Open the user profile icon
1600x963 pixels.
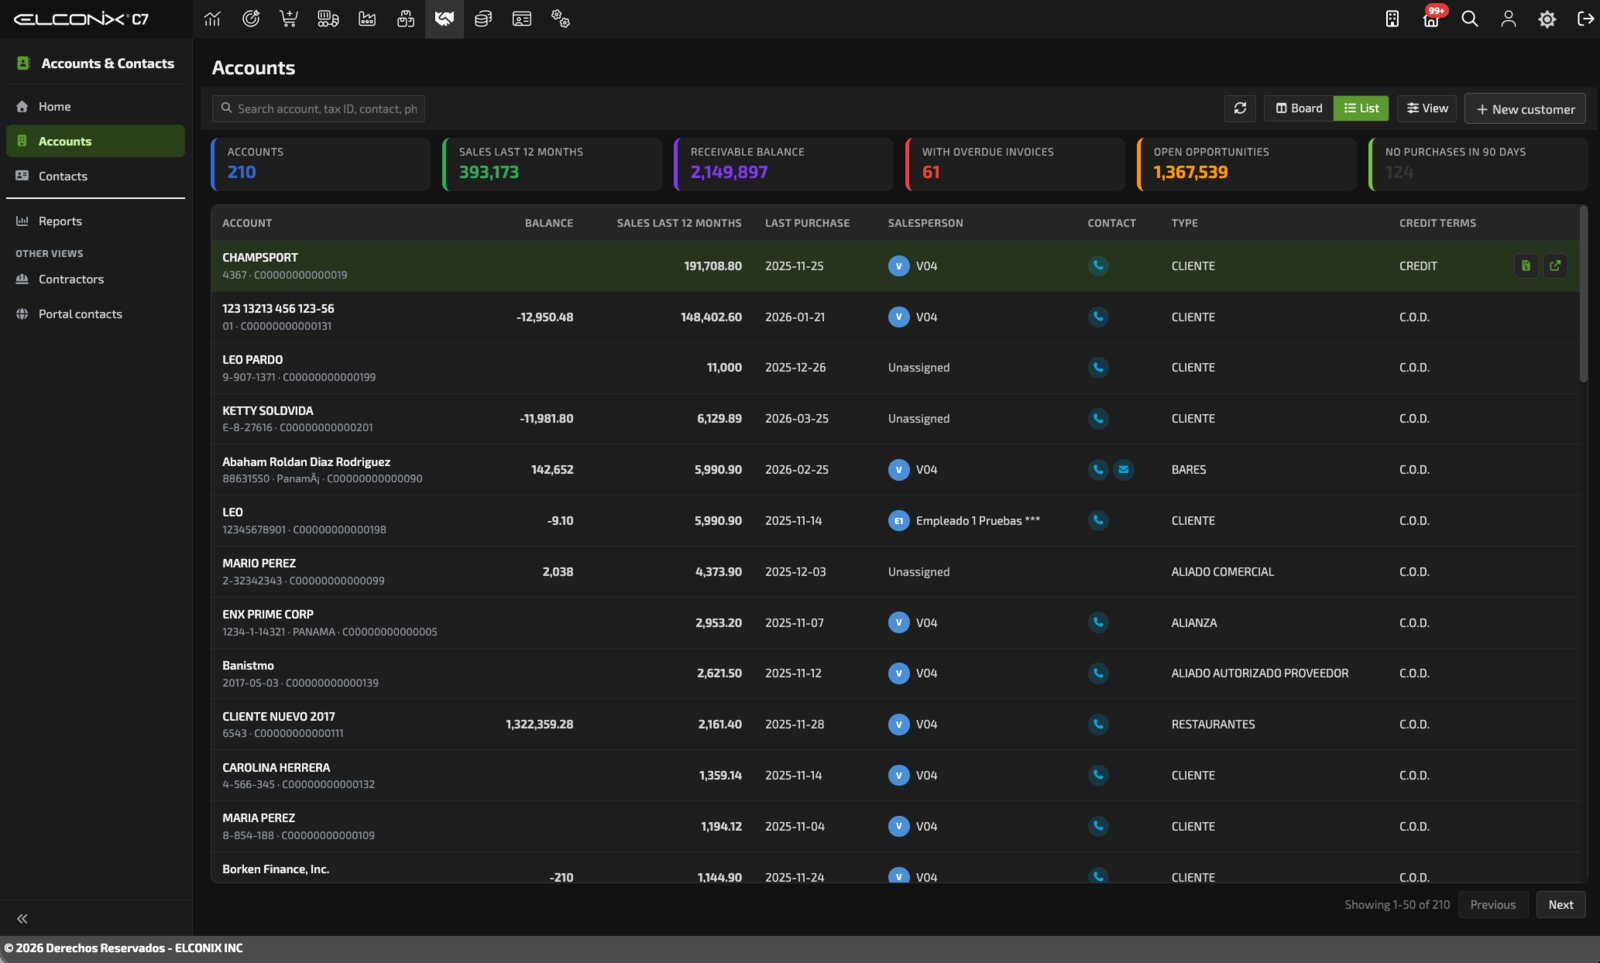1508,19
